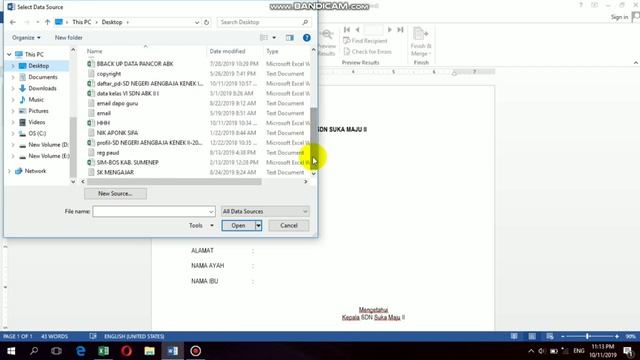Refresh the Desktop folder listing
This screenshot has height=360, width=640.
(207, 22)
